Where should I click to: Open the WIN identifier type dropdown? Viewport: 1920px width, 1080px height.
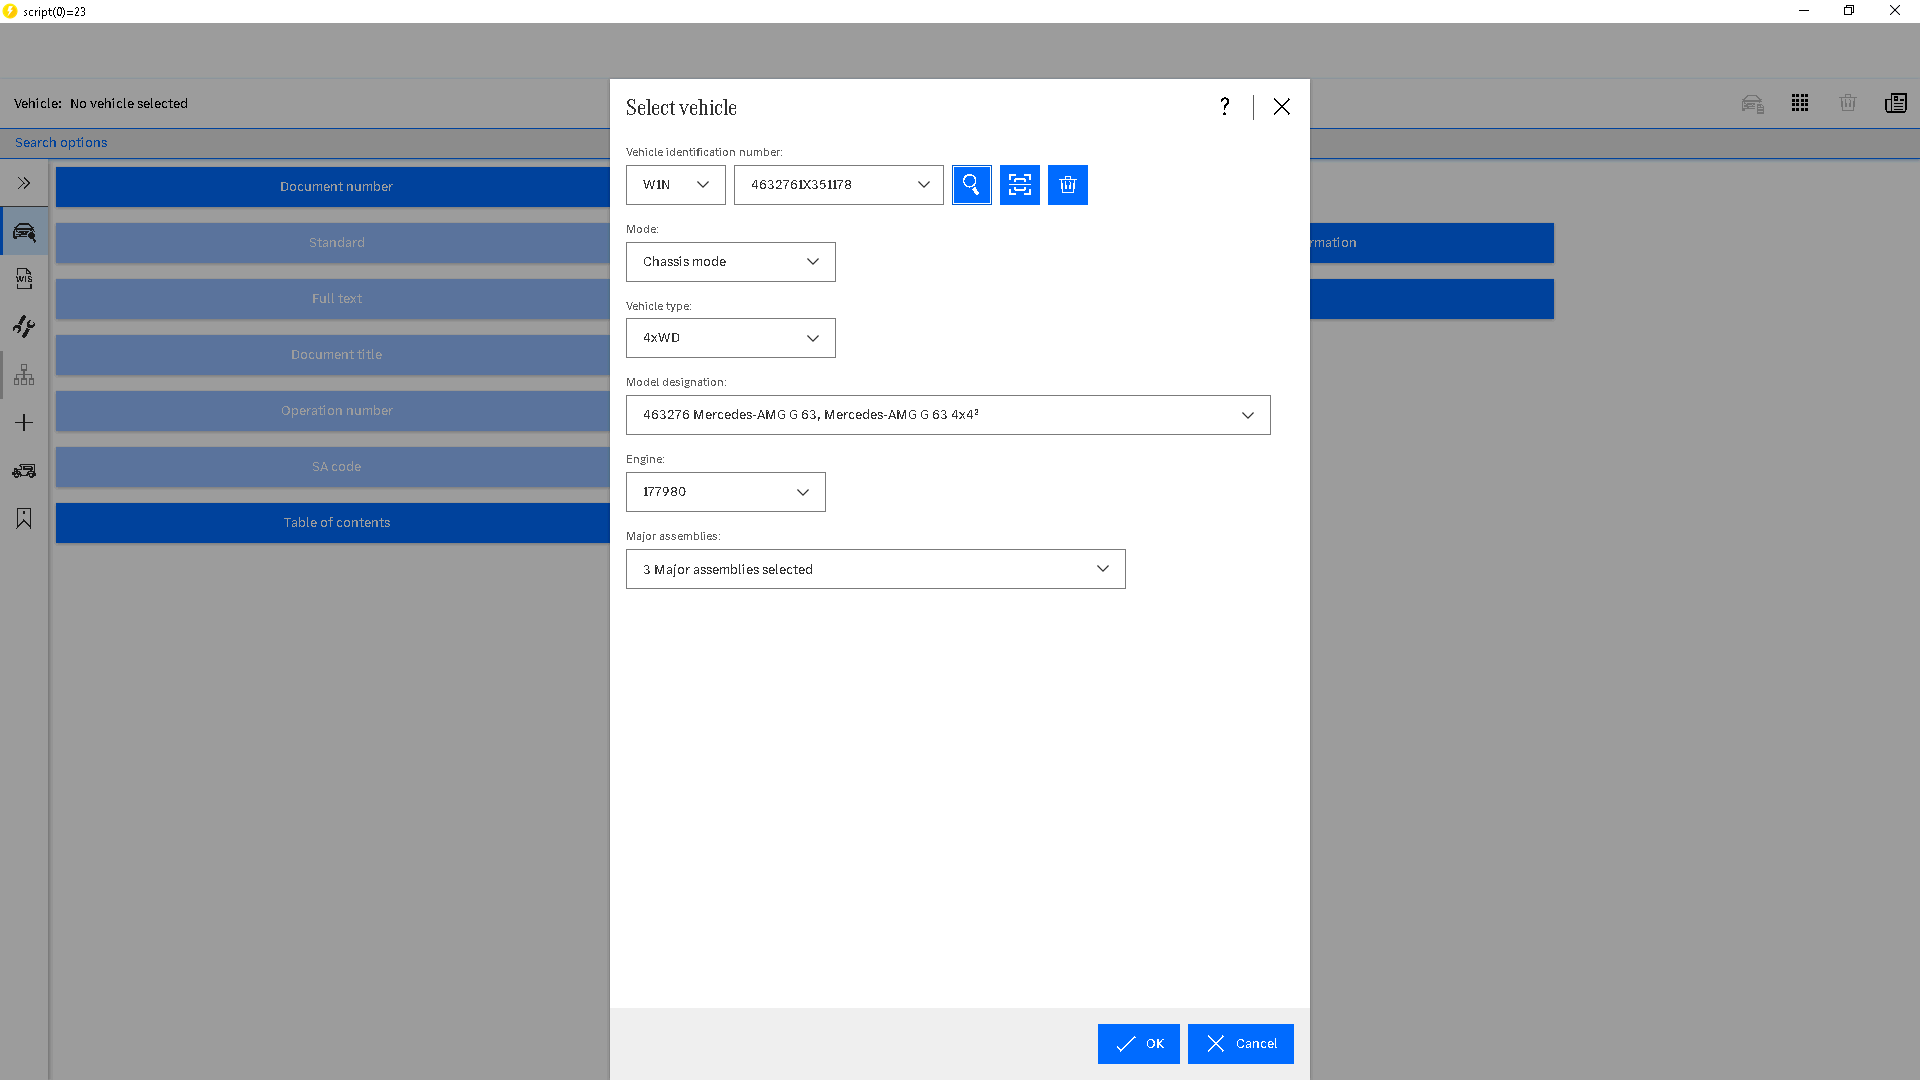pos(676,185)
